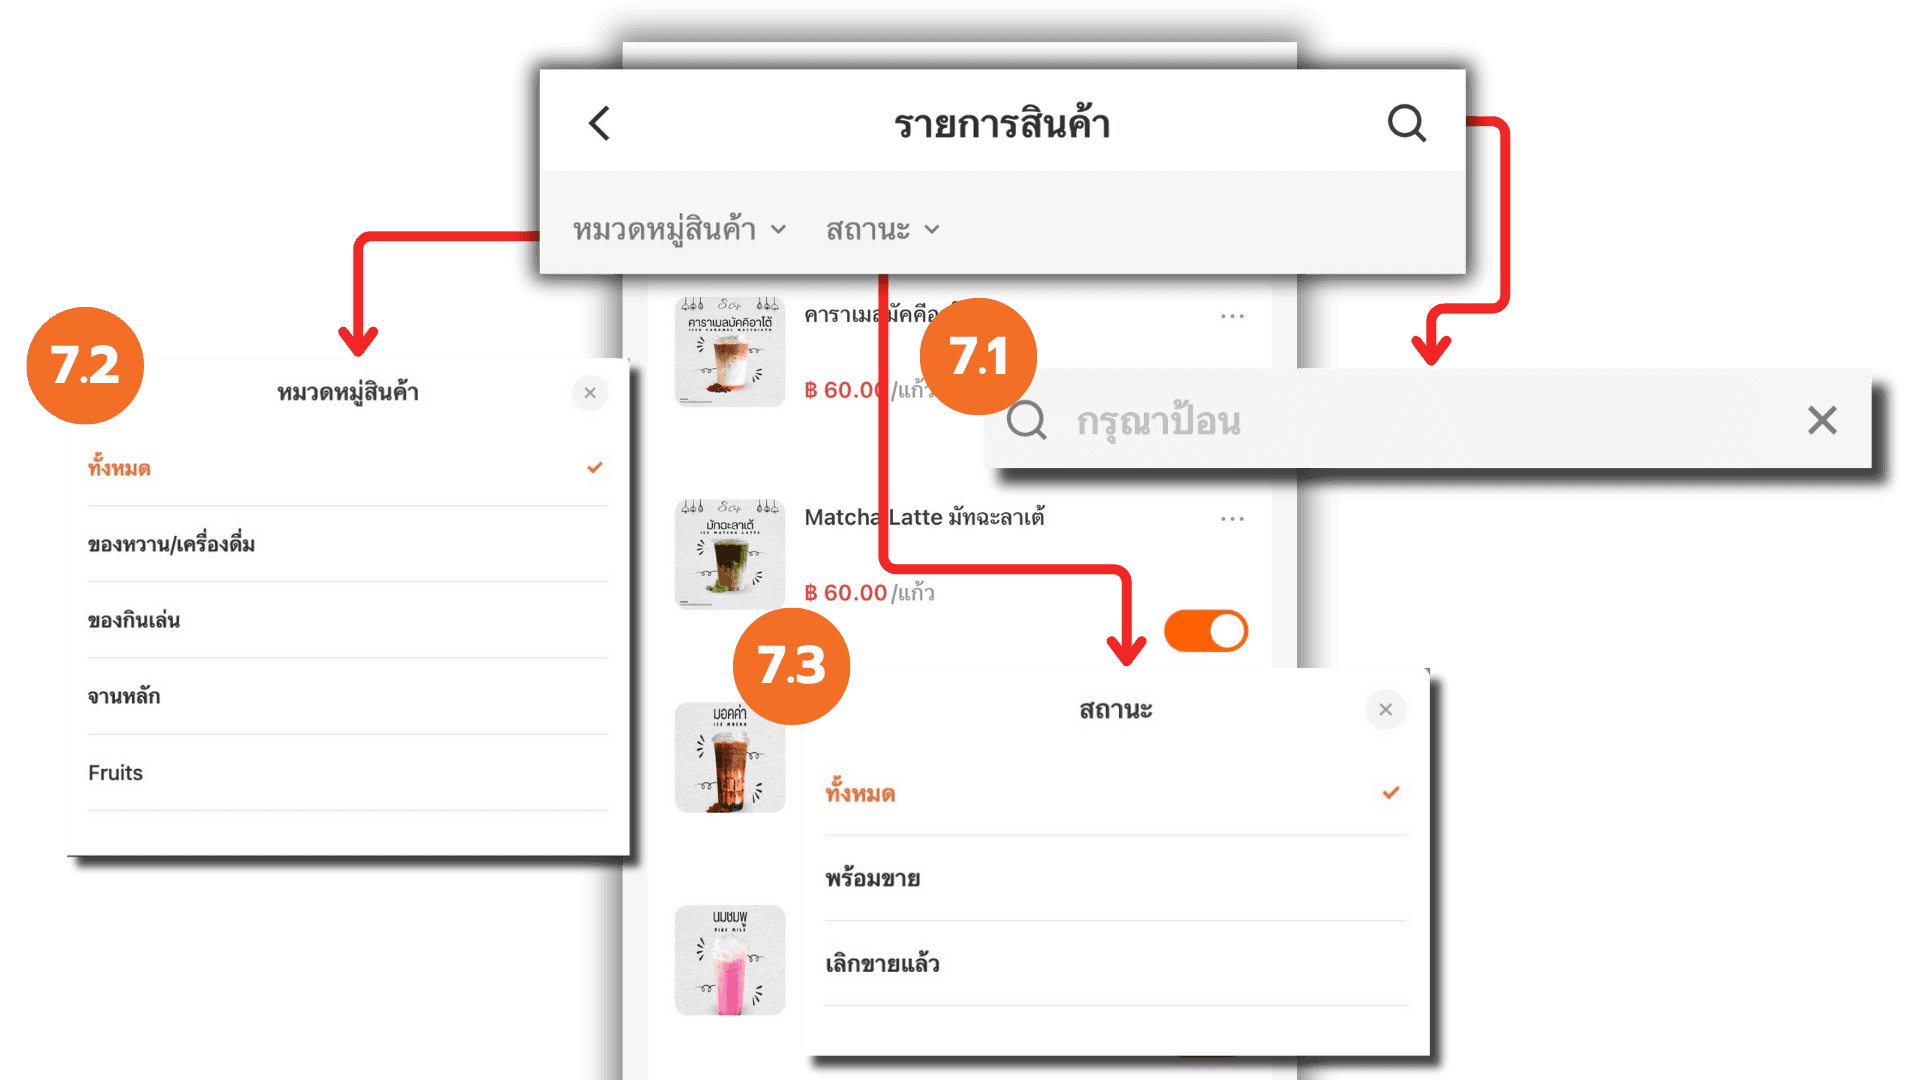1920x1080 pixels.
Task: Expand the สถานะ dropdown filter
Action: [882, 230]
